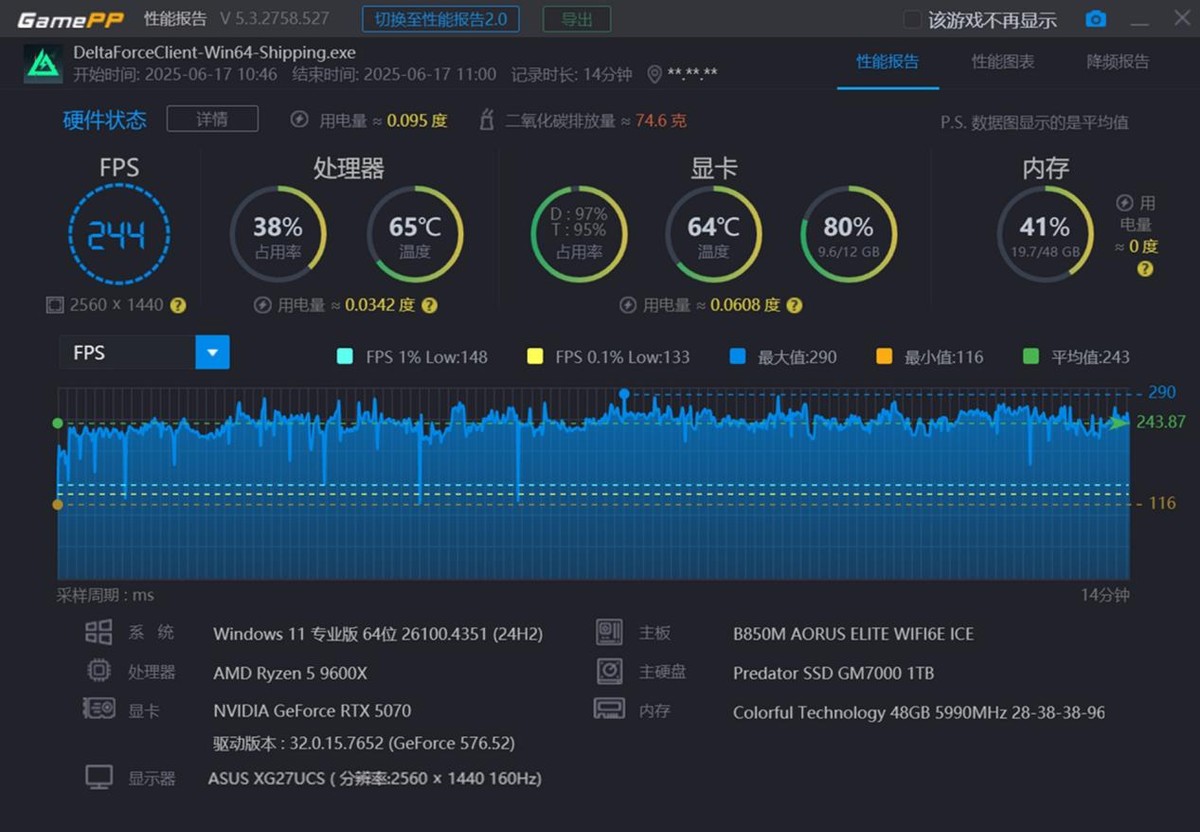Click the 导出 export button

point(577,19)
